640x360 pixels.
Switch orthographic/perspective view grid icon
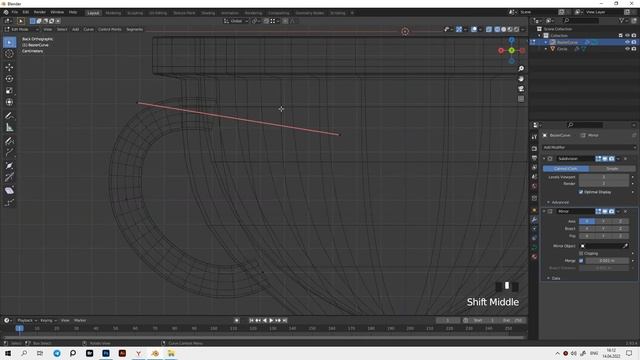tap(521, 99)
